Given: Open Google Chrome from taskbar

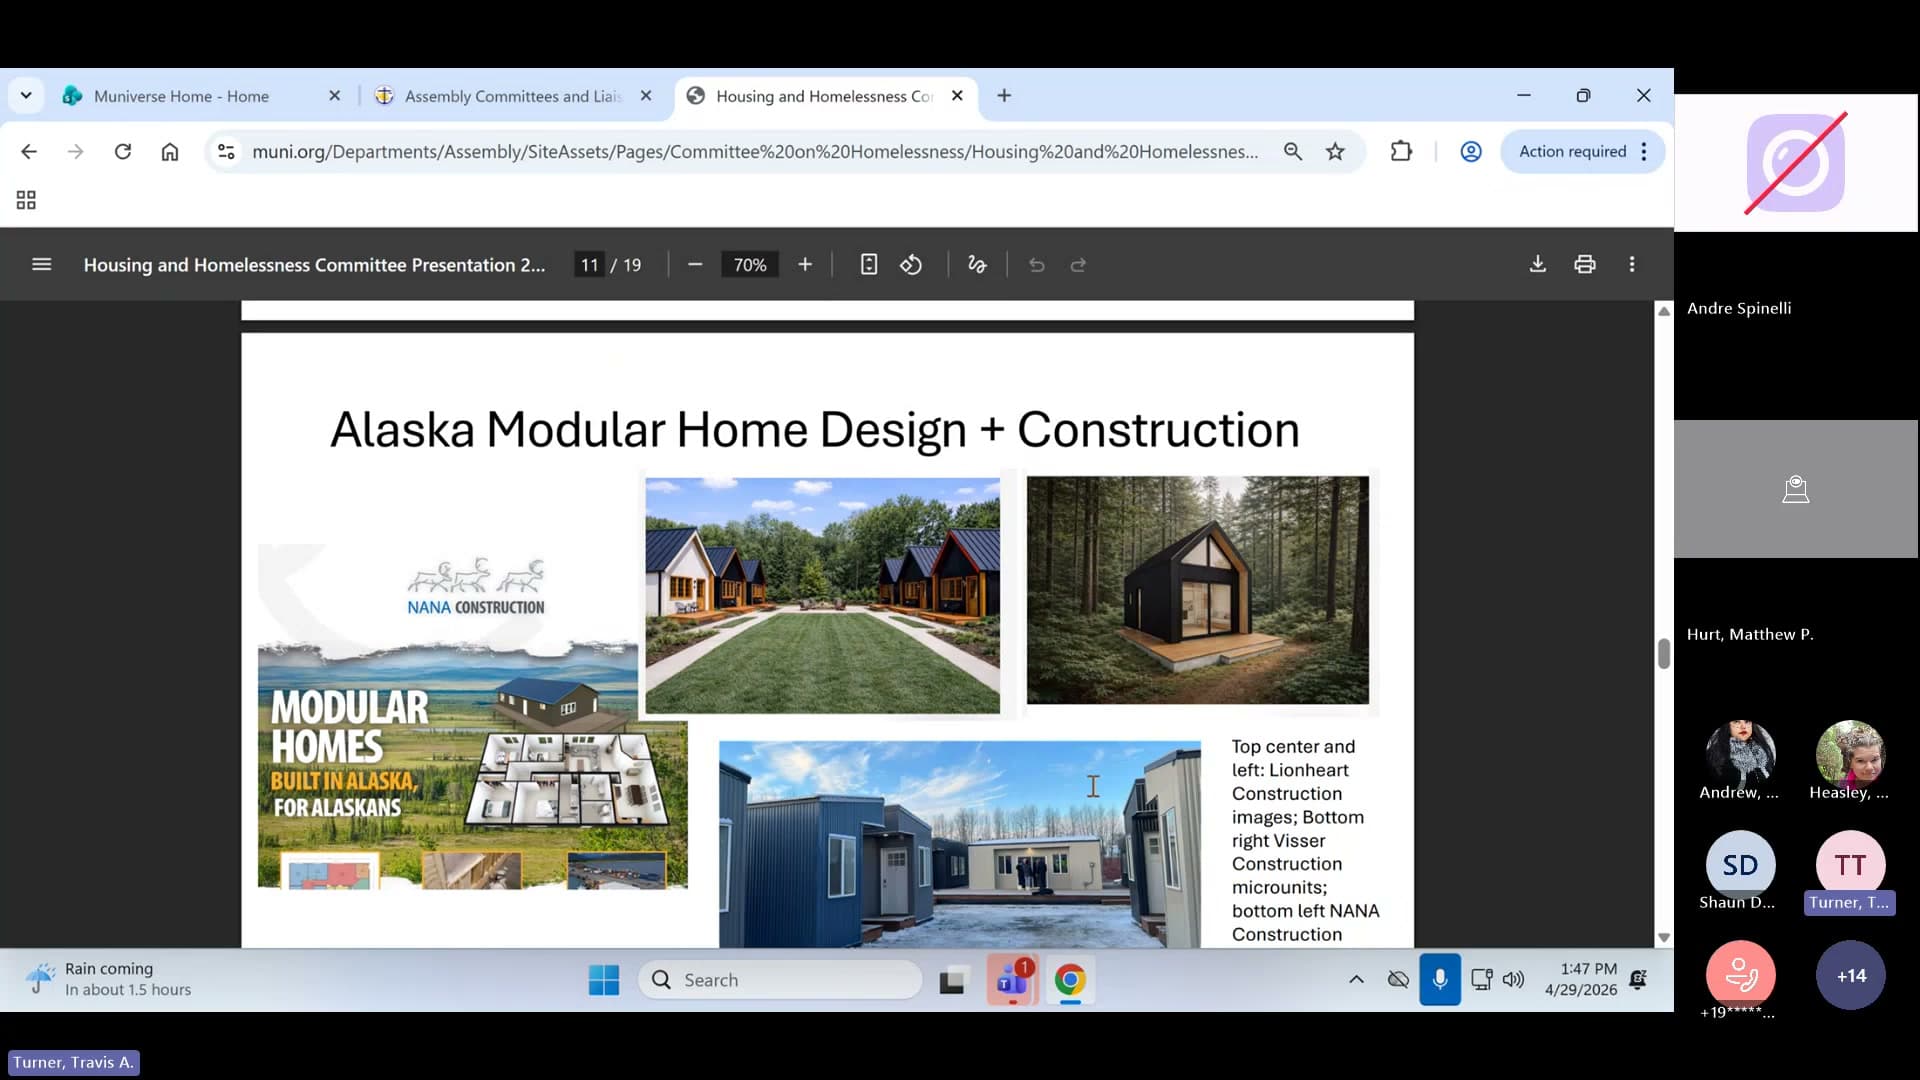Looking at the screenshot, I should point(1070,980).
